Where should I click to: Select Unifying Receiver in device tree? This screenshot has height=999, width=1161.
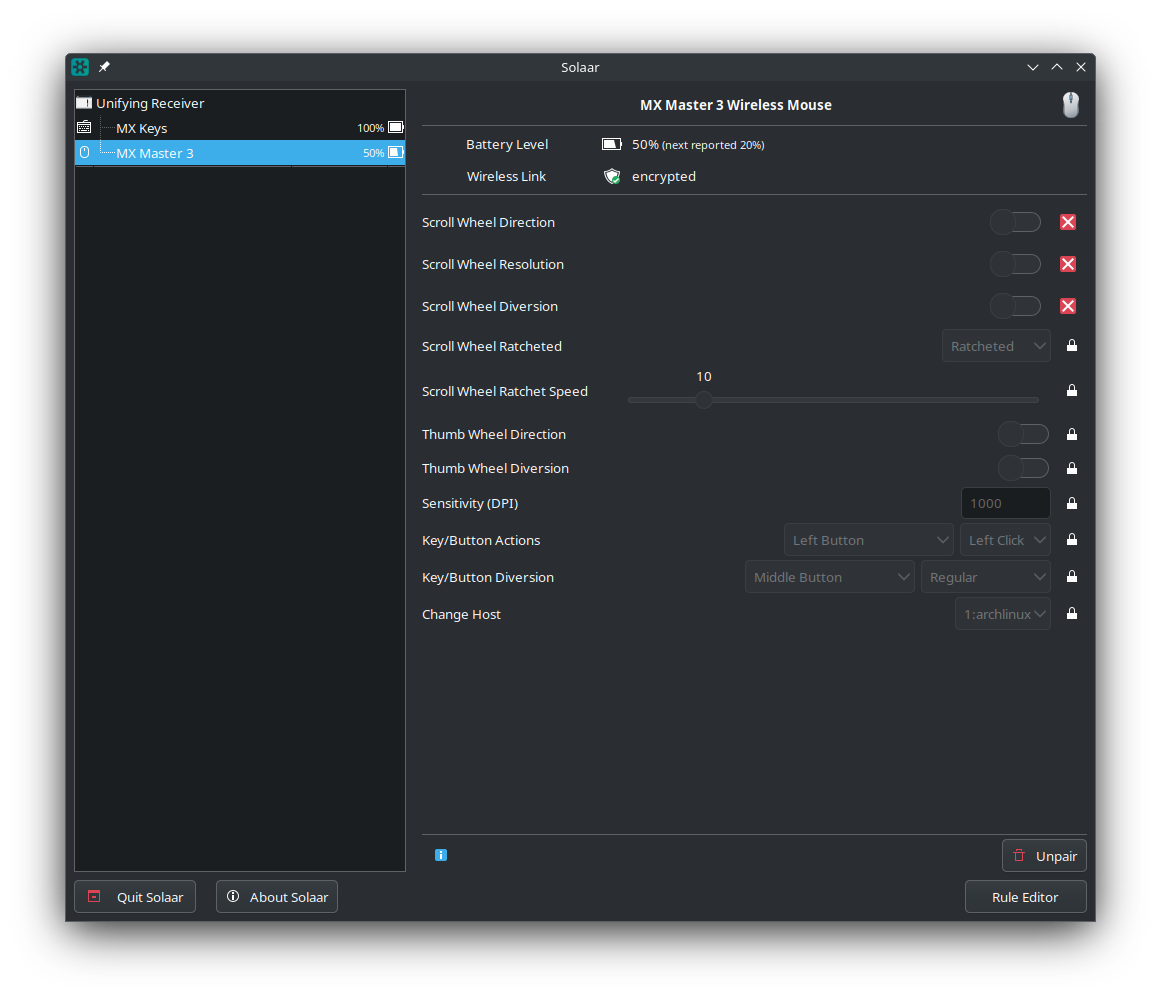[x=240, y=103]
